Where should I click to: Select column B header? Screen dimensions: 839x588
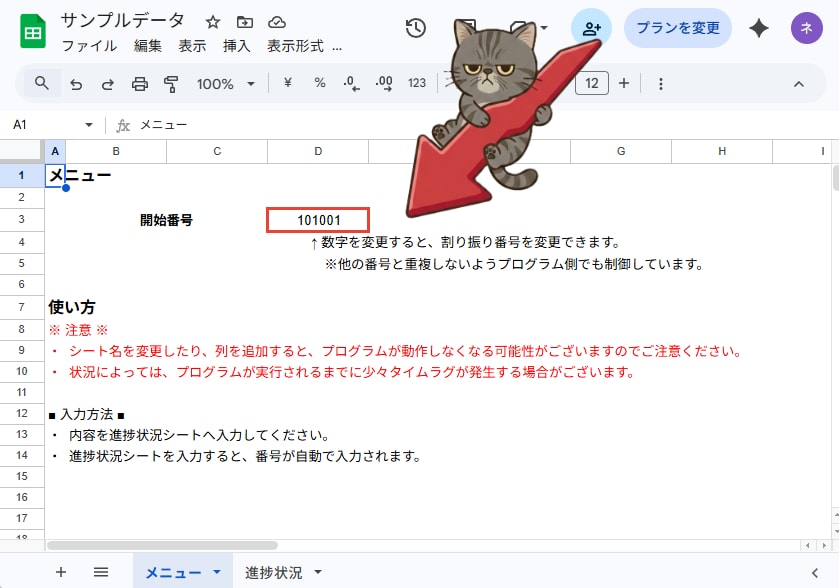[x=116, y=151]
